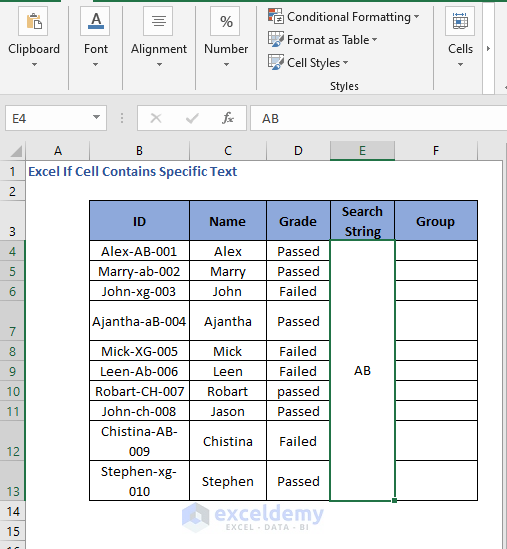Click the 'Group' header cell
The height and width of the screenshot is (549, 507).
click(x=436, y=221)
